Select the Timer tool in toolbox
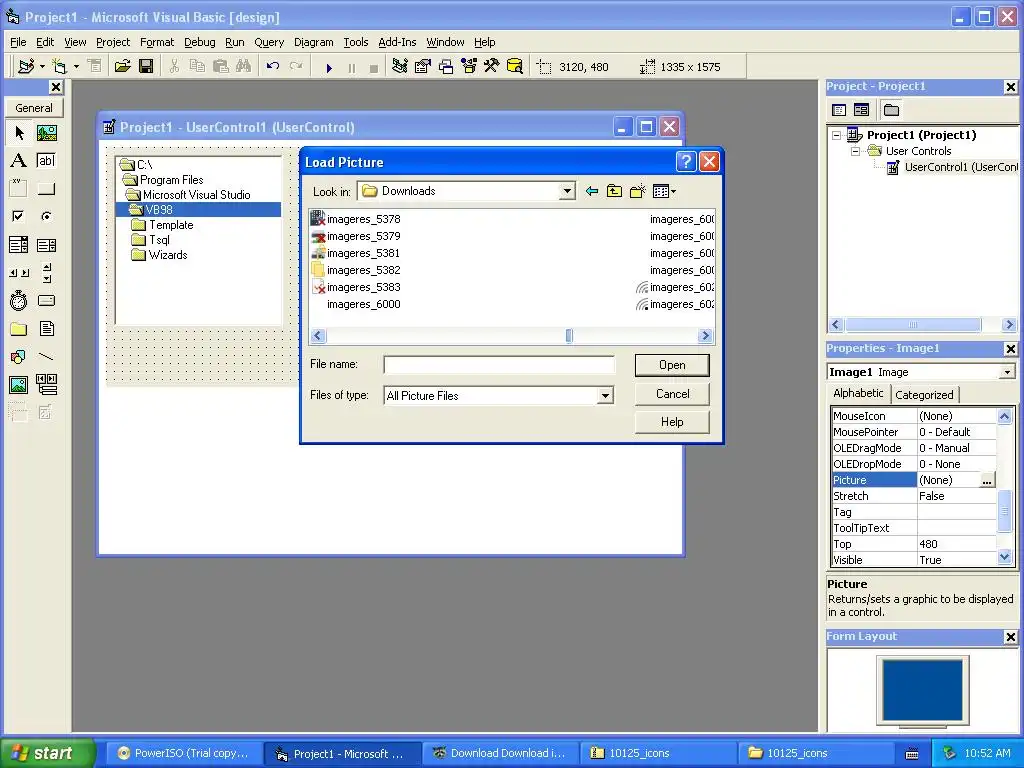 pyautogui.click(x=18, y=300)
